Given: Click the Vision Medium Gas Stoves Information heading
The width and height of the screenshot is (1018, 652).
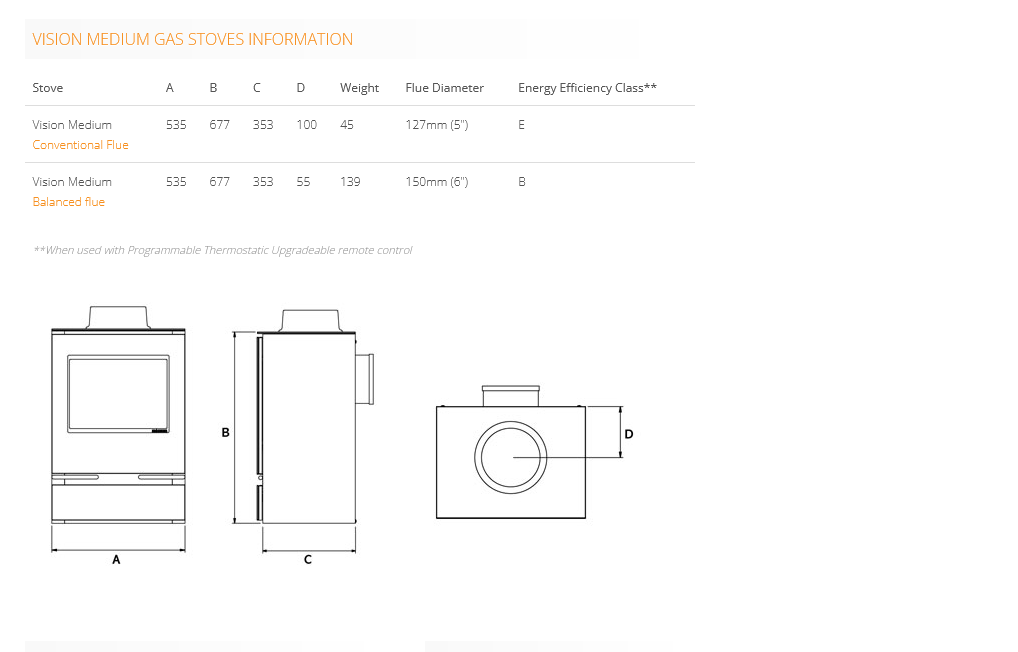Looking at the screenshot, I should 192,40.
